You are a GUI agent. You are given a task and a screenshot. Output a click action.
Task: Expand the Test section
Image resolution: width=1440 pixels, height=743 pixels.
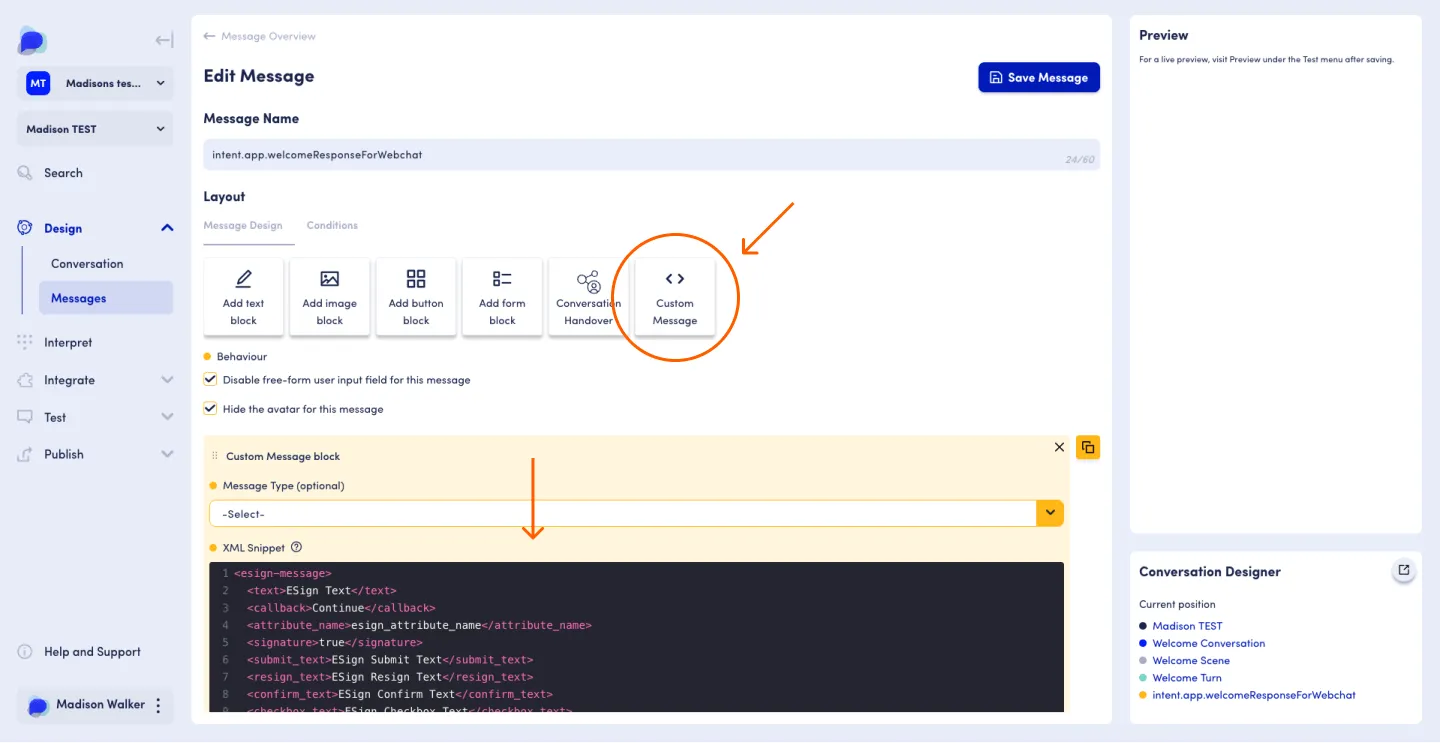tap(167, 417)
